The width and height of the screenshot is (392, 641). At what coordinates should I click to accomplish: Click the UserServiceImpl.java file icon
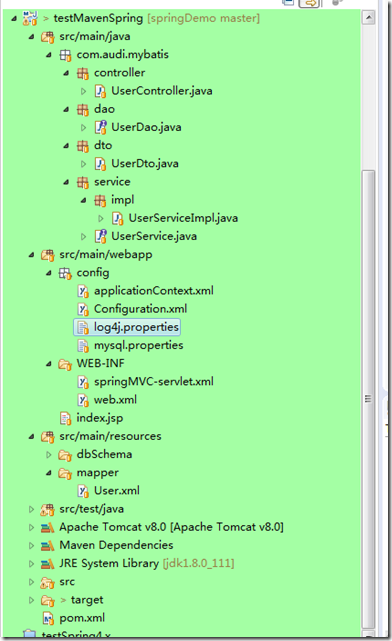coord(118,218)
